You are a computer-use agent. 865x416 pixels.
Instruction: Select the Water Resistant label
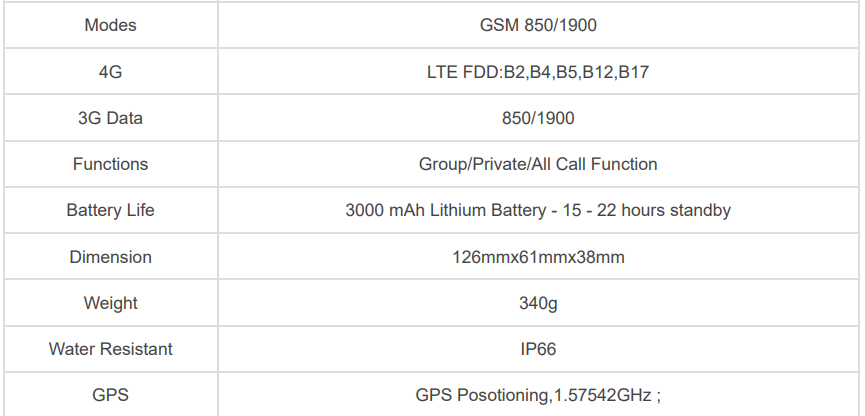110,349
